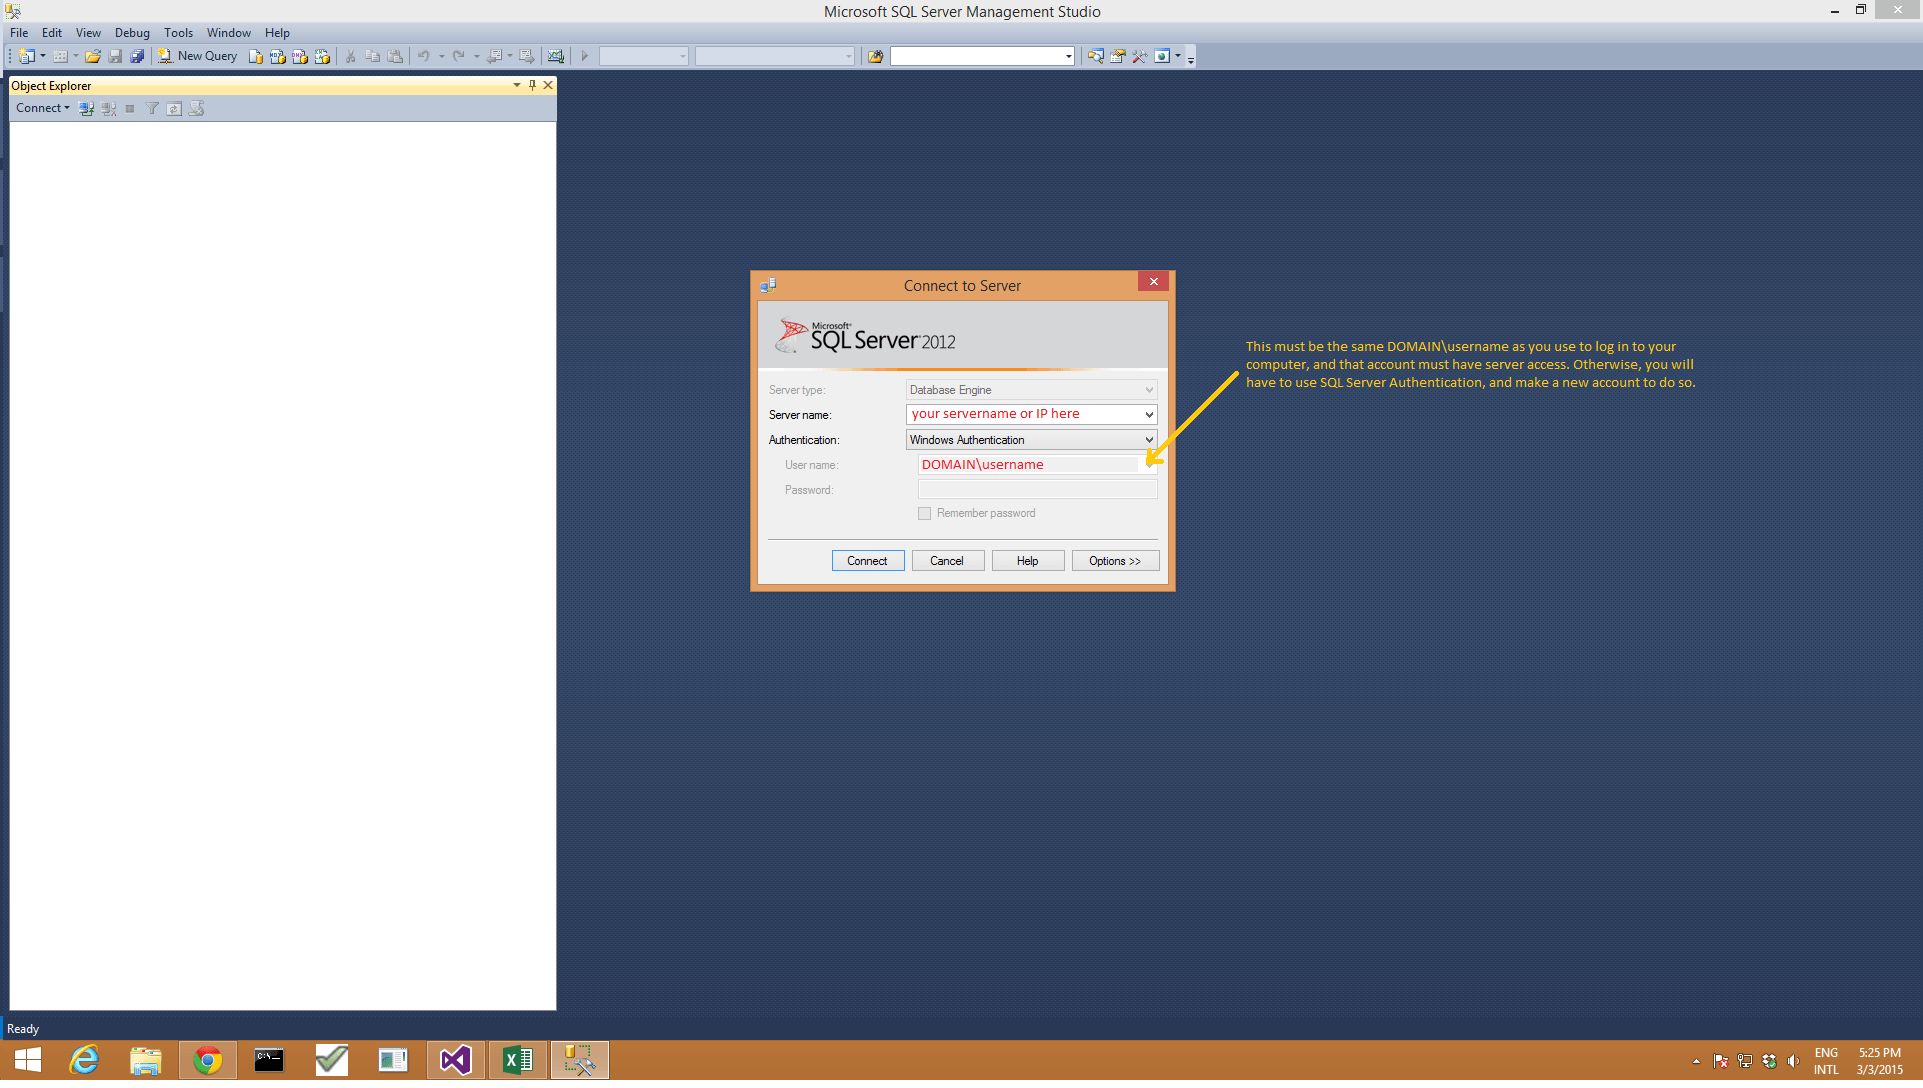This screenshot has width=1923, height=1088.
Task: Click the Stop icon in Object Explorer
Action: (x=130, y=108)
